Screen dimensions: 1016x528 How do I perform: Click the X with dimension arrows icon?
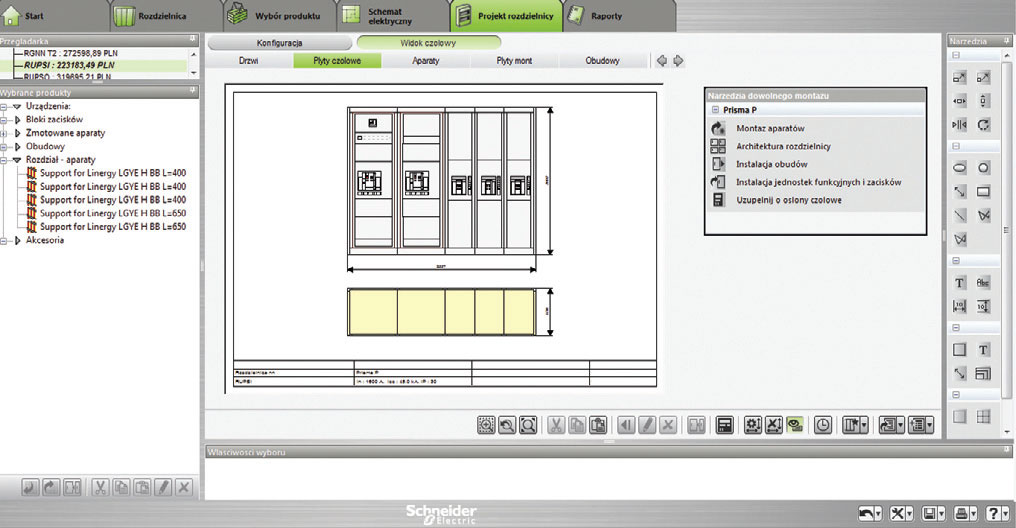point(774,425)
